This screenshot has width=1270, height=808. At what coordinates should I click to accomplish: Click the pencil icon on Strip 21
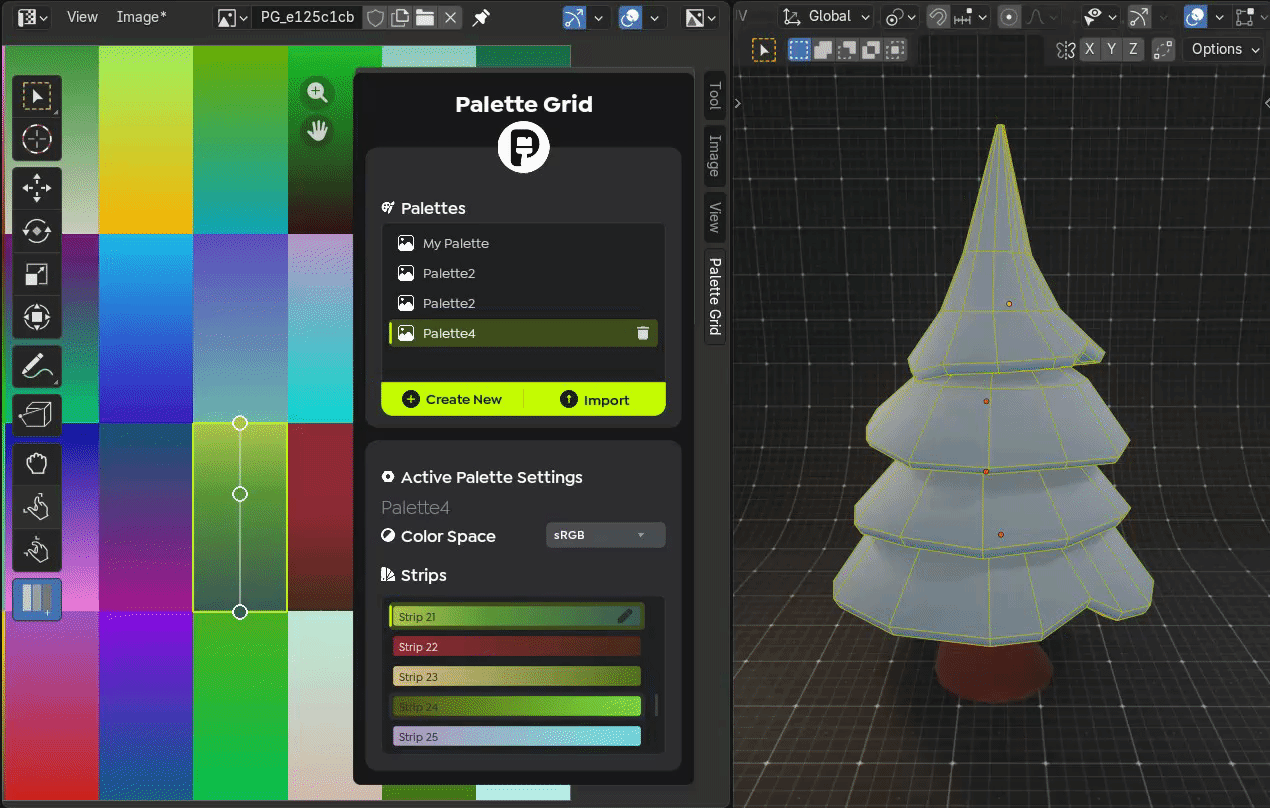coord(625,616)
